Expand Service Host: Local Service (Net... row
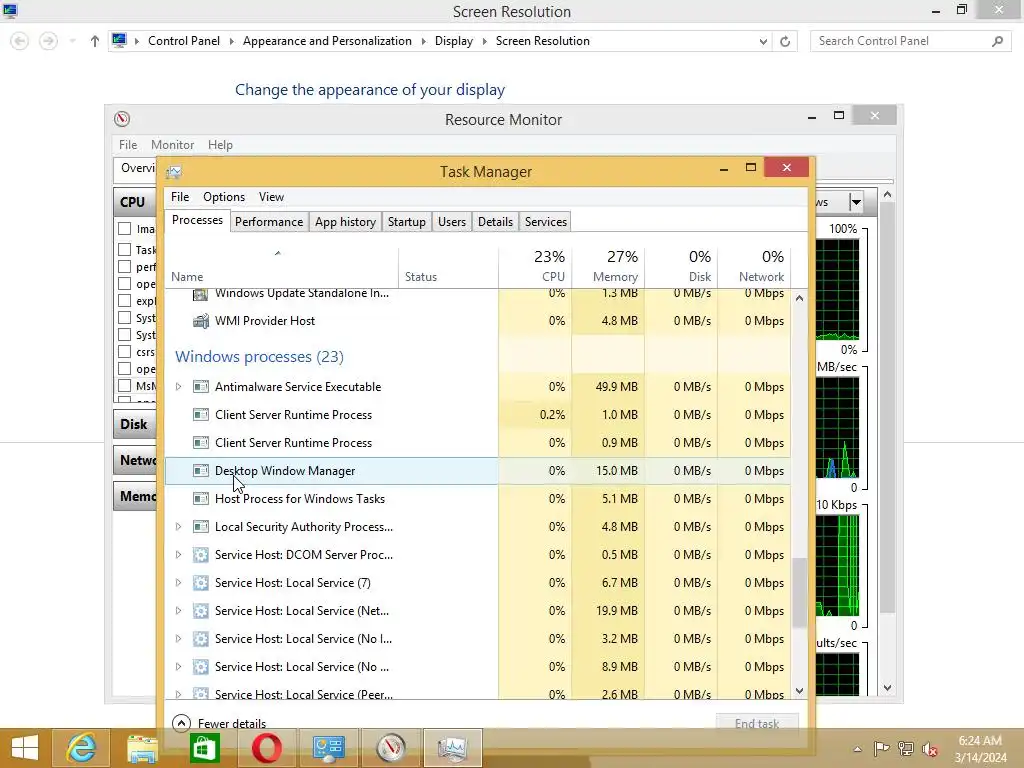 tap(178, 611)
